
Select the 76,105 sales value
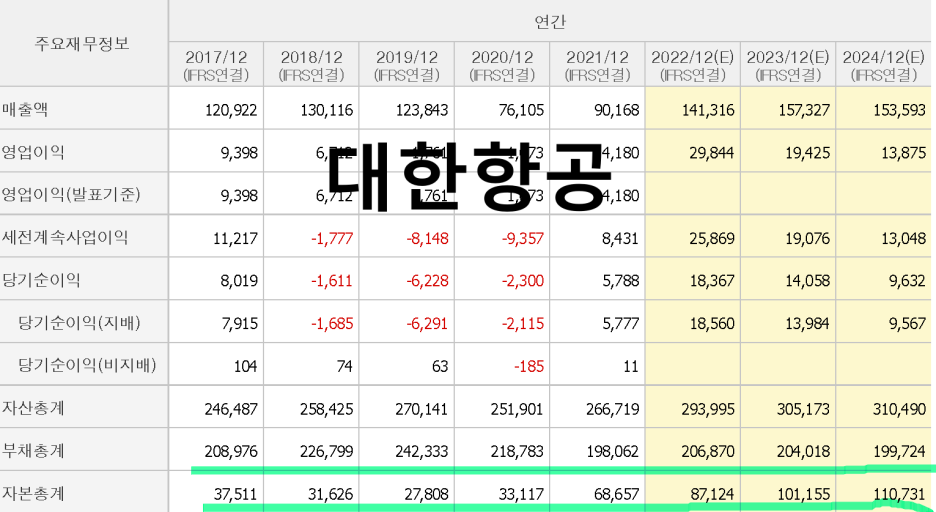point(521,110)
